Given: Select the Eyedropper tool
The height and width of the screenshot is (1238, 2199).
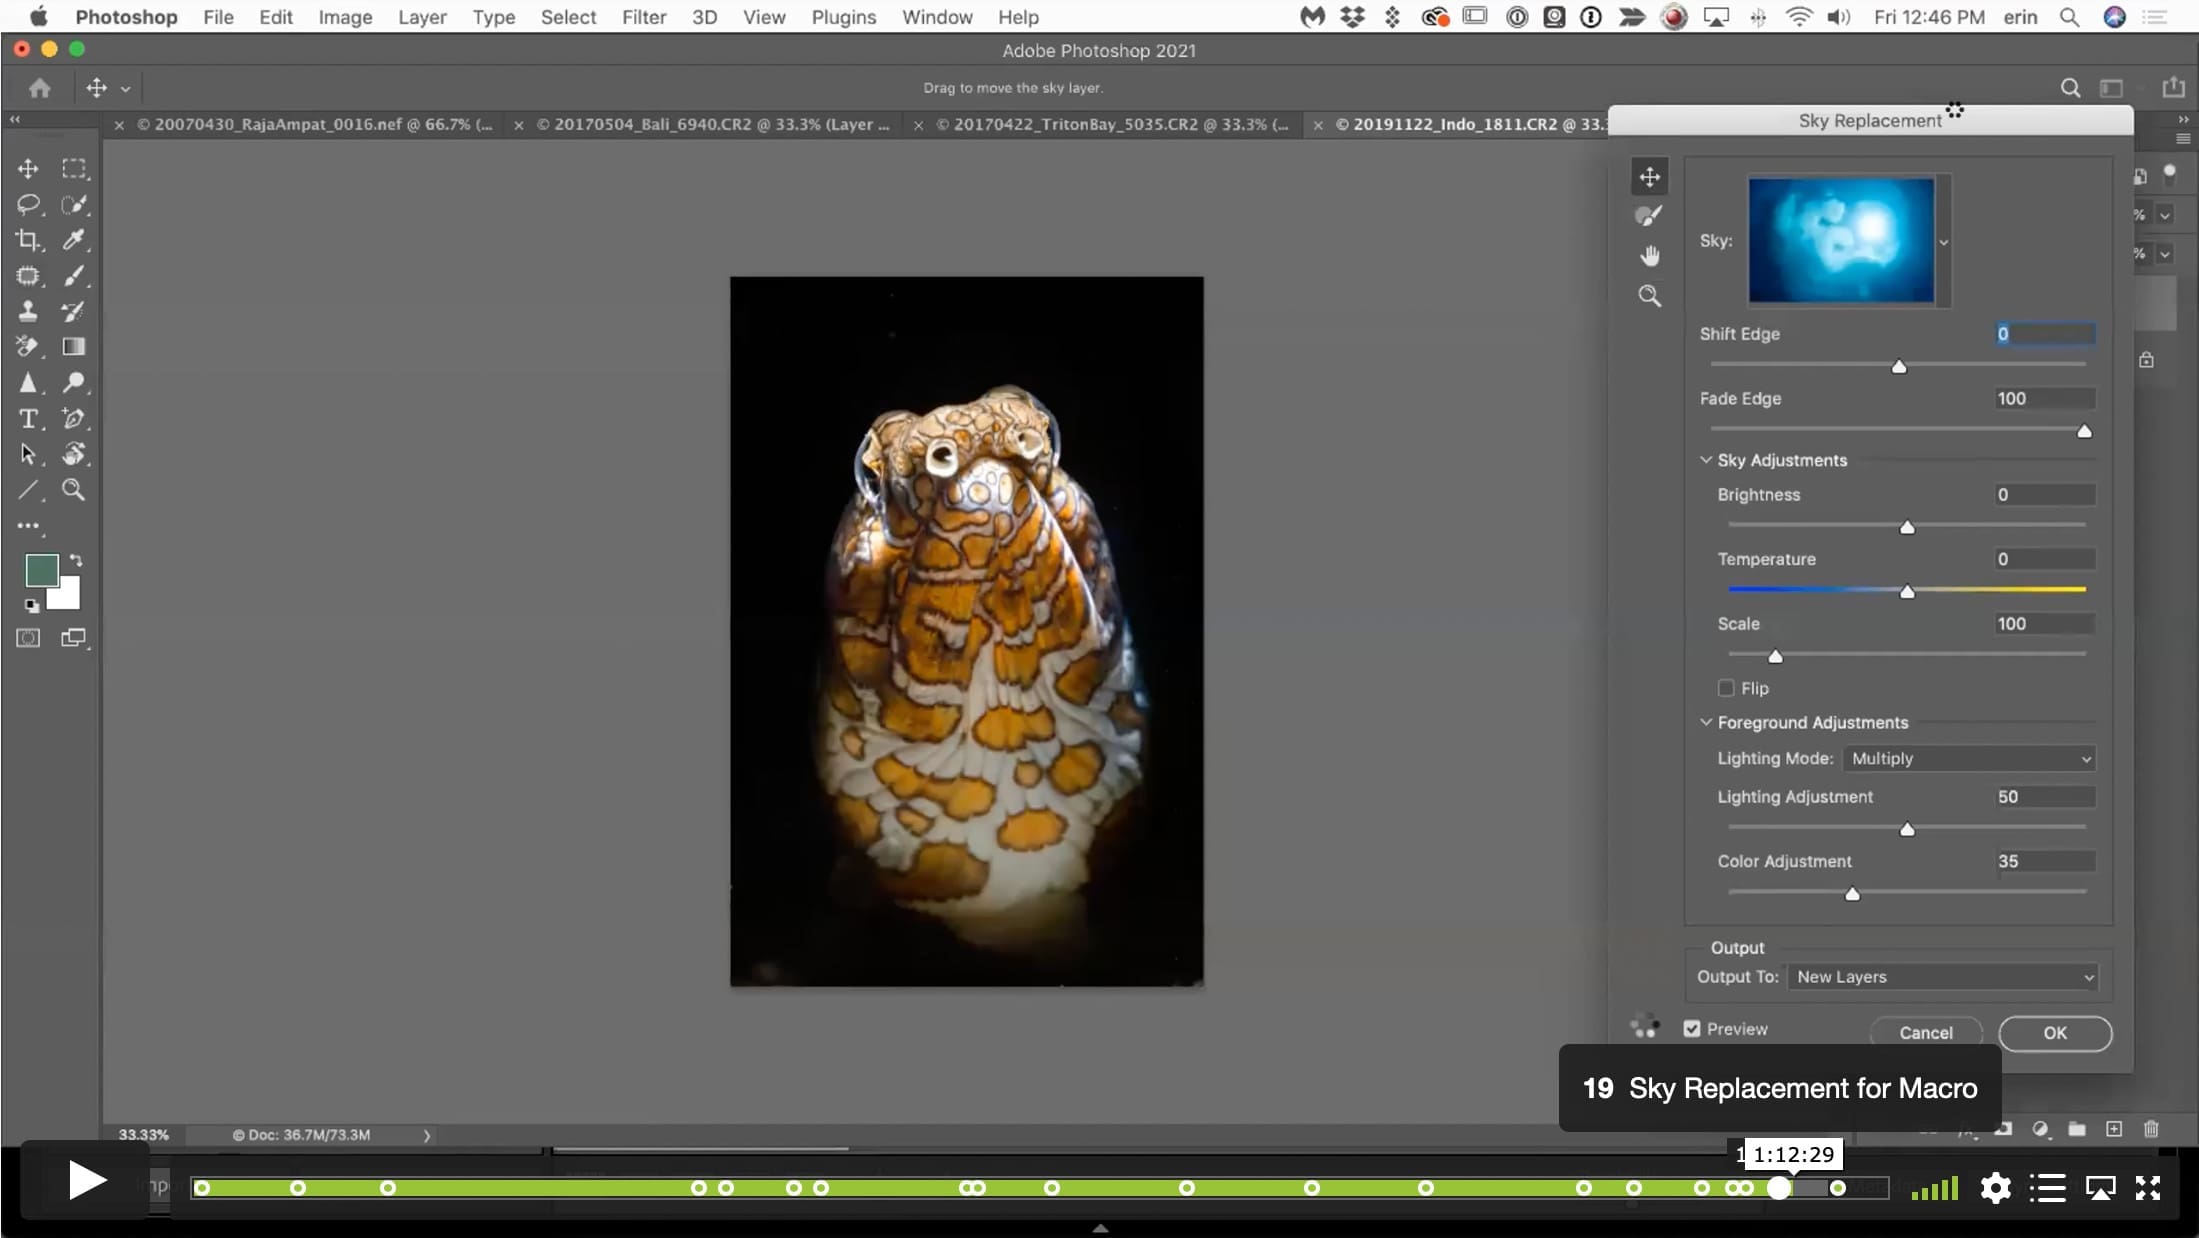Looking at the screenshot, I should (x=73, y=240).
